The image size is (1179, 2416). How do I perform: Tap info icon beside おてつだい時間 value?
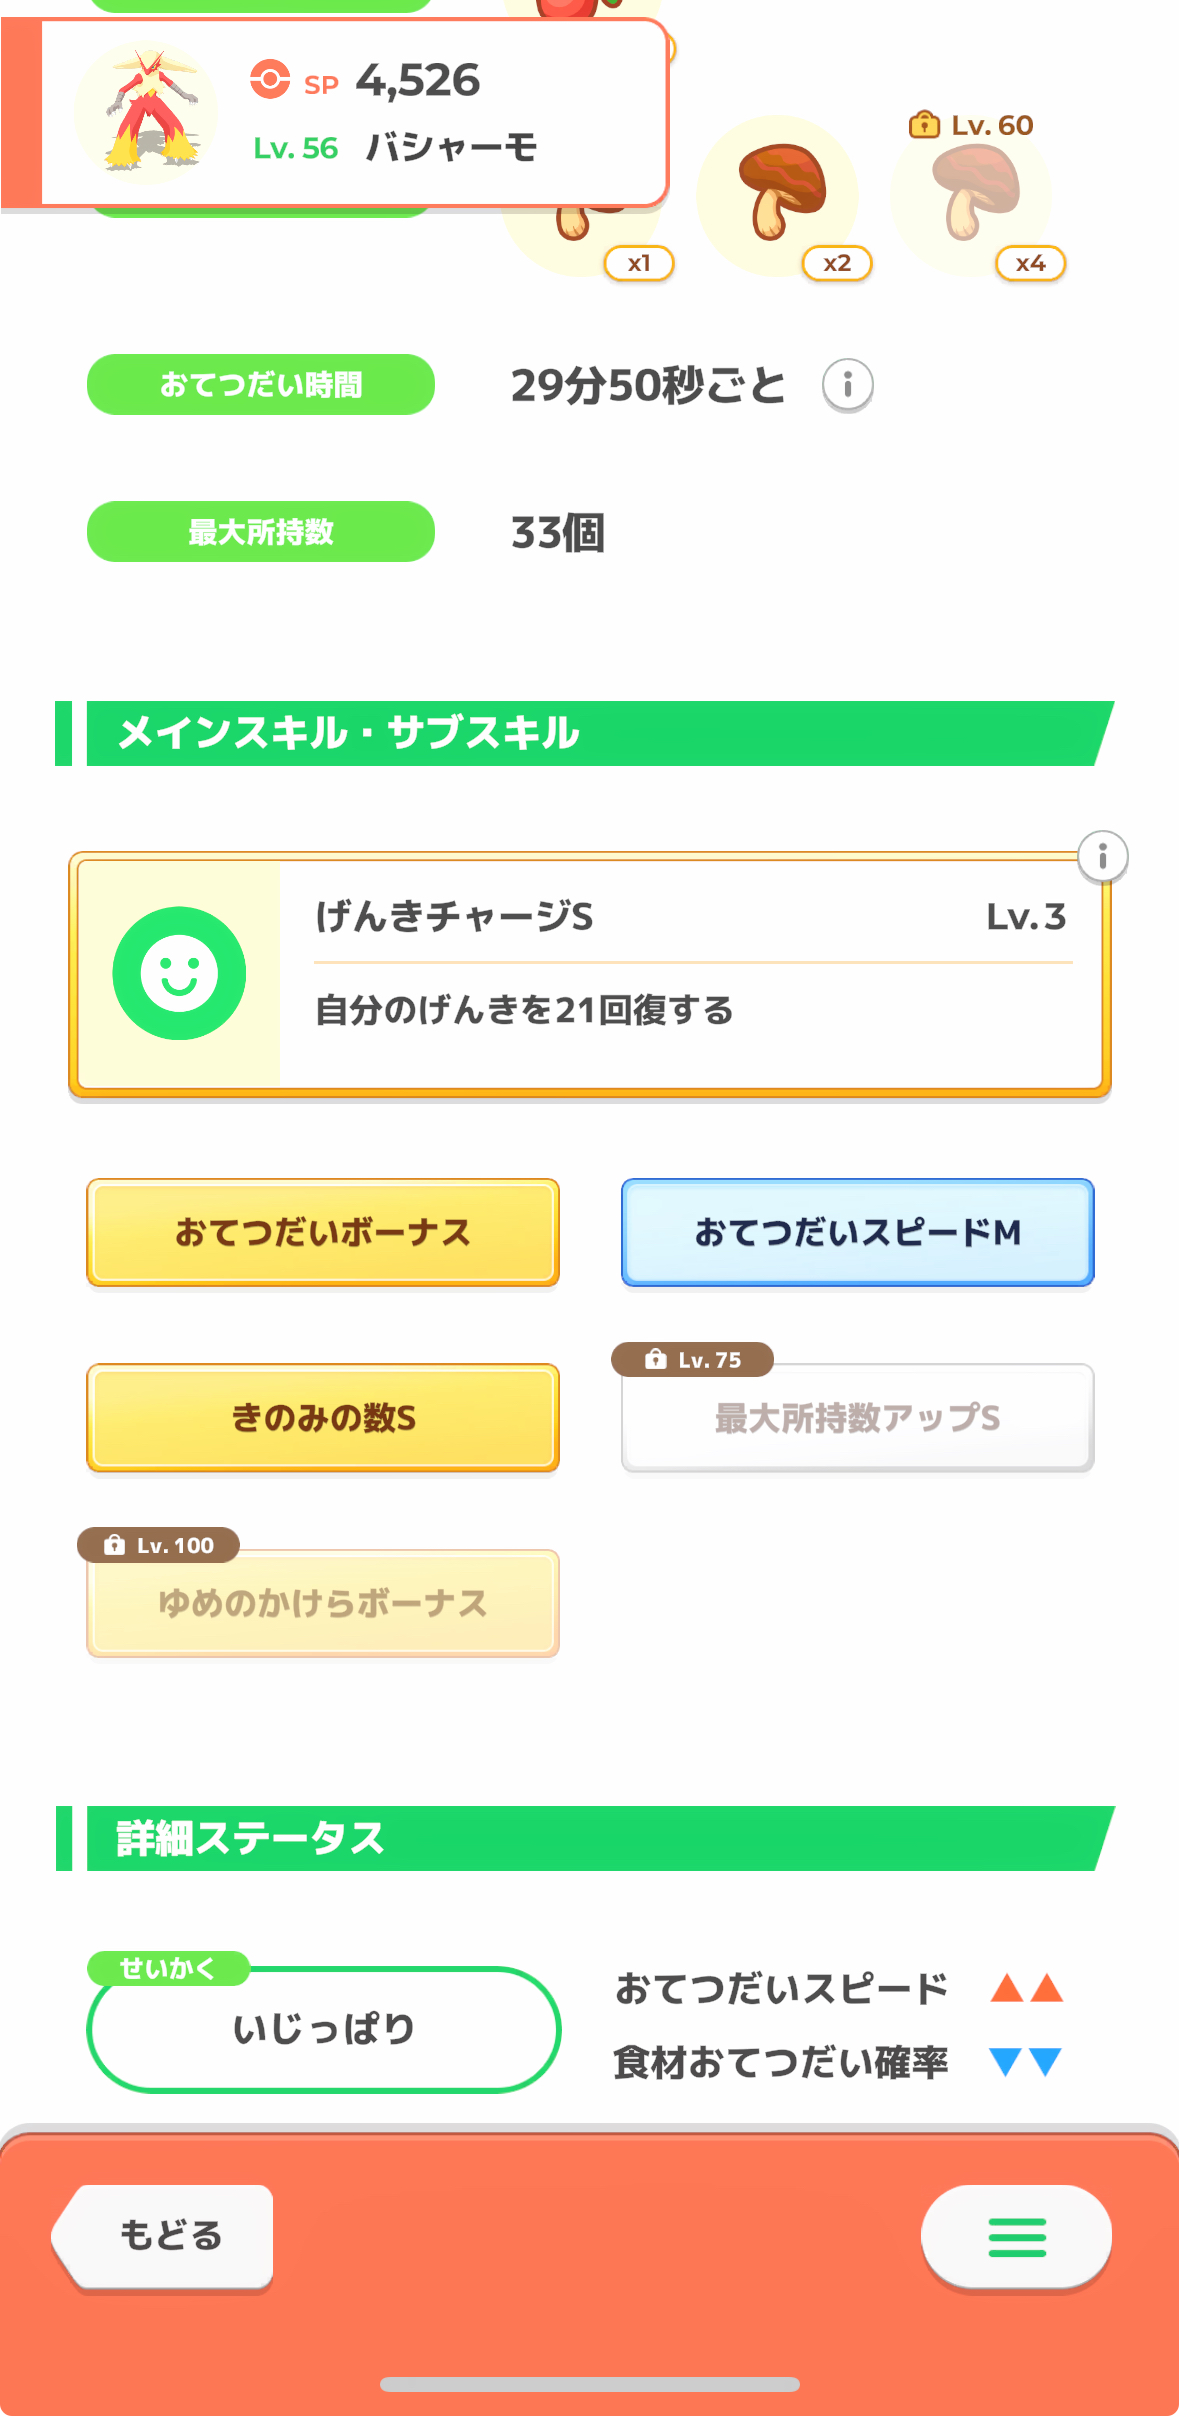pos(847,385)
